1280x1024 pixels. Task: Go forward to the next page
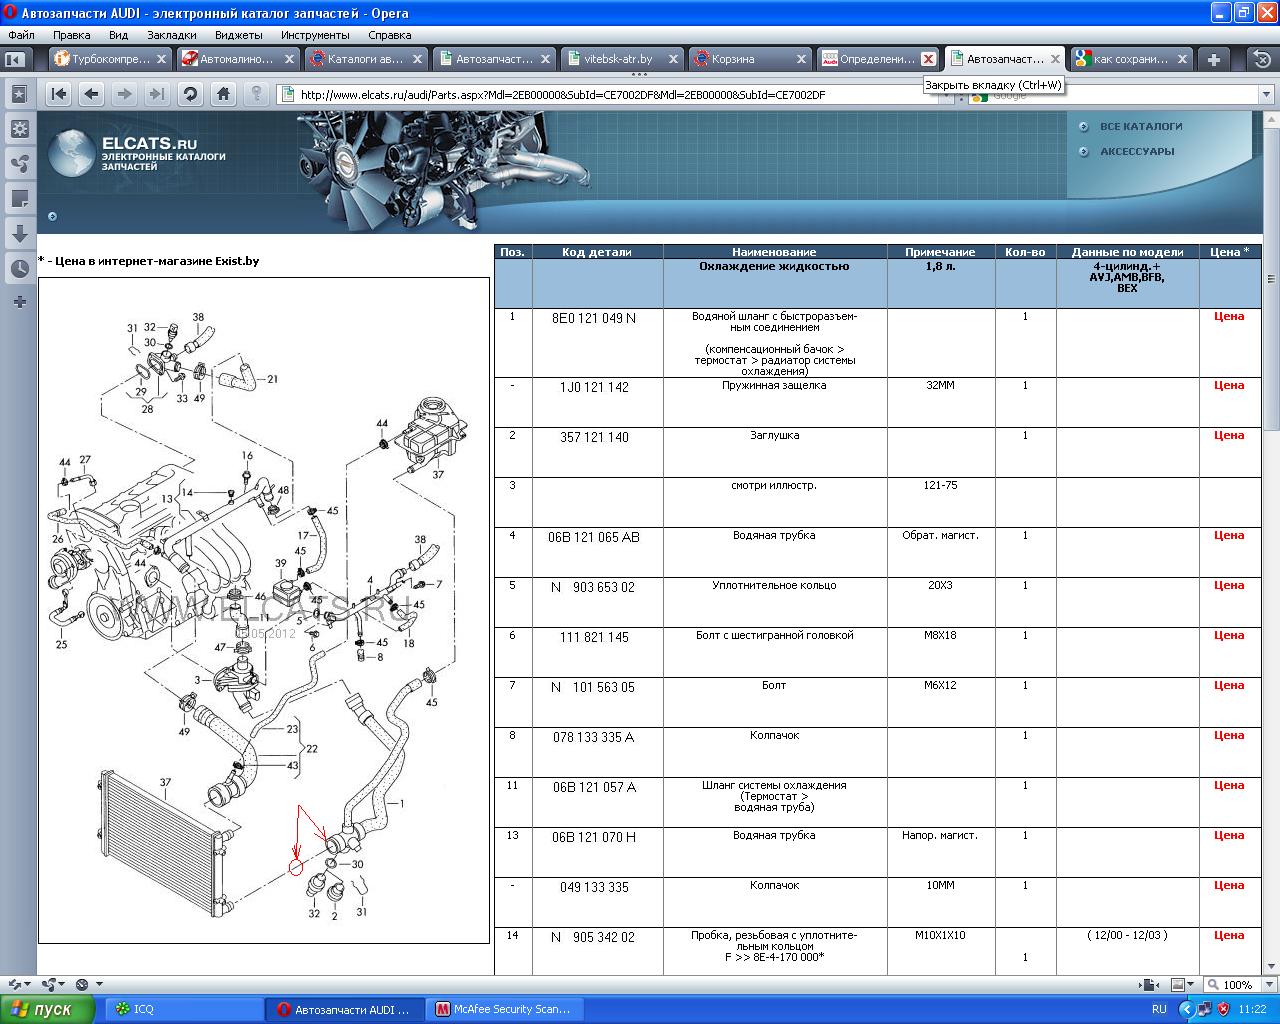click(125, 94)
